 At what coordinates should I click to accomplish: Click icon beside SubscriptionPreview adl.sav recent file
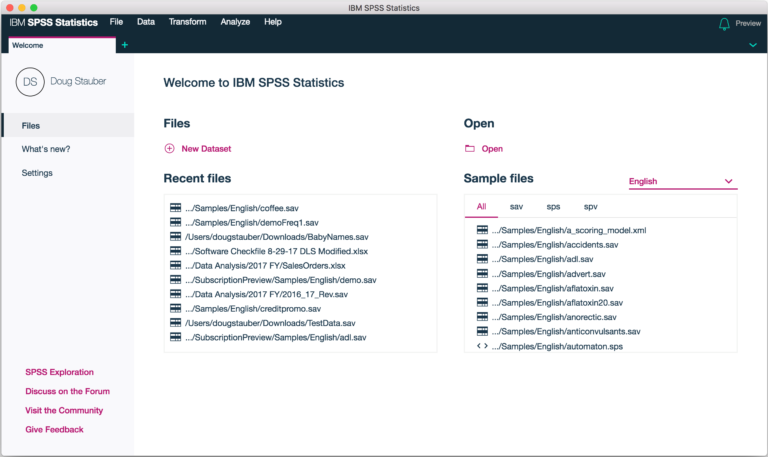(x=175, y=337)
